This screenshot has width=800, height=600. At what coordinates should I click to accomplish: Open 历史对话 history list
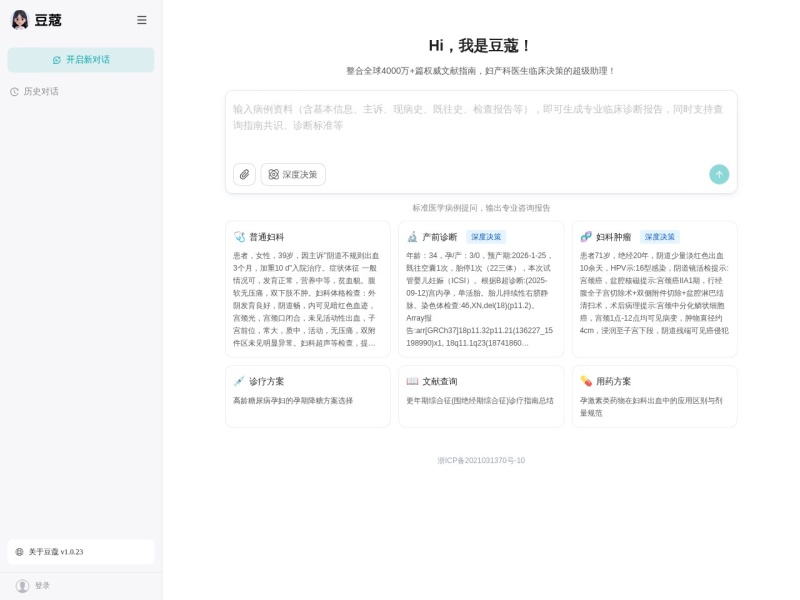click(41, 91)
